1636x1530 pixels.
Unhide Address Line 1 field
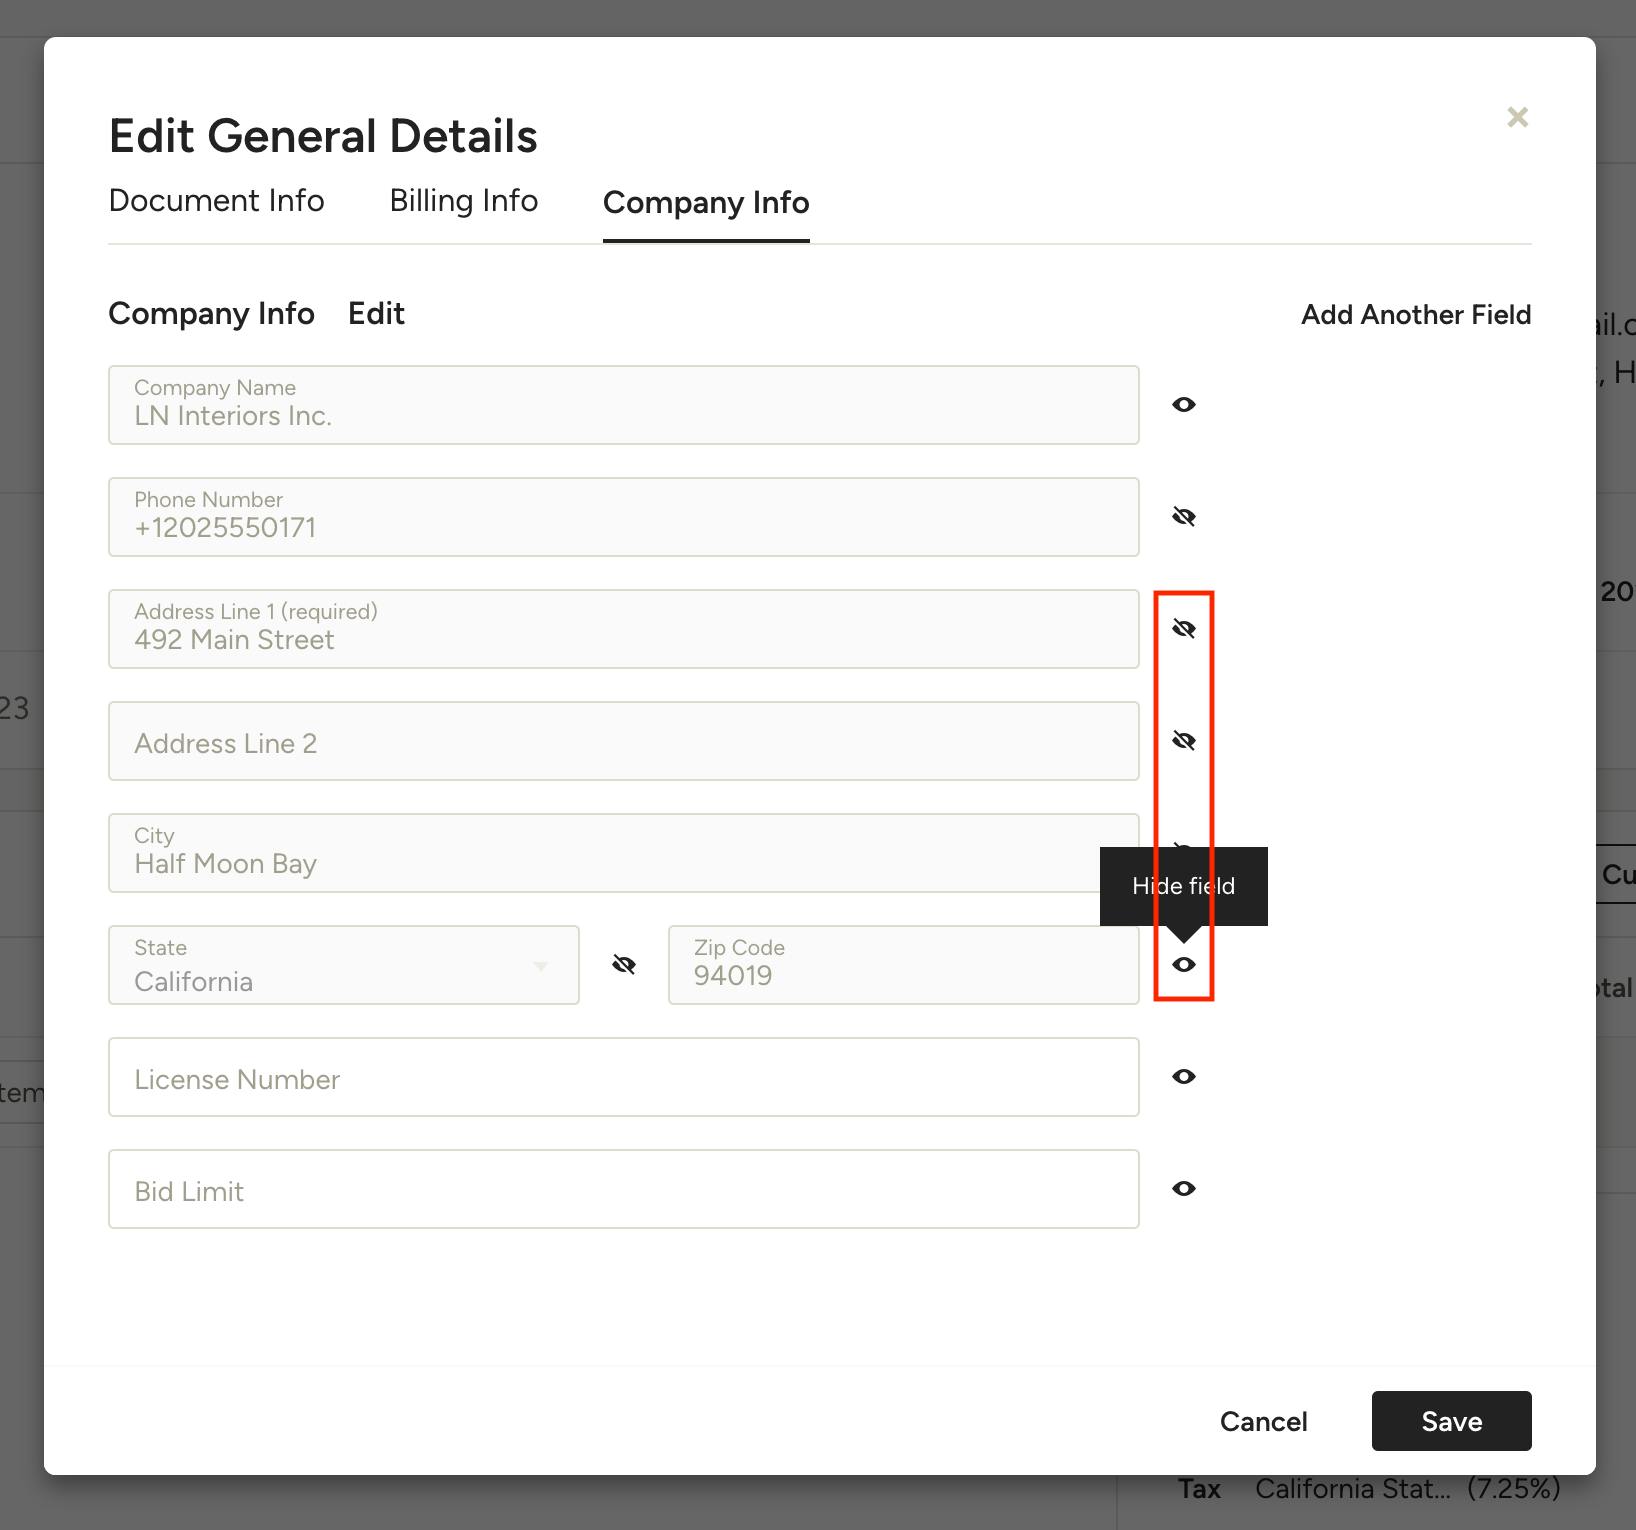click(1184, 629)
